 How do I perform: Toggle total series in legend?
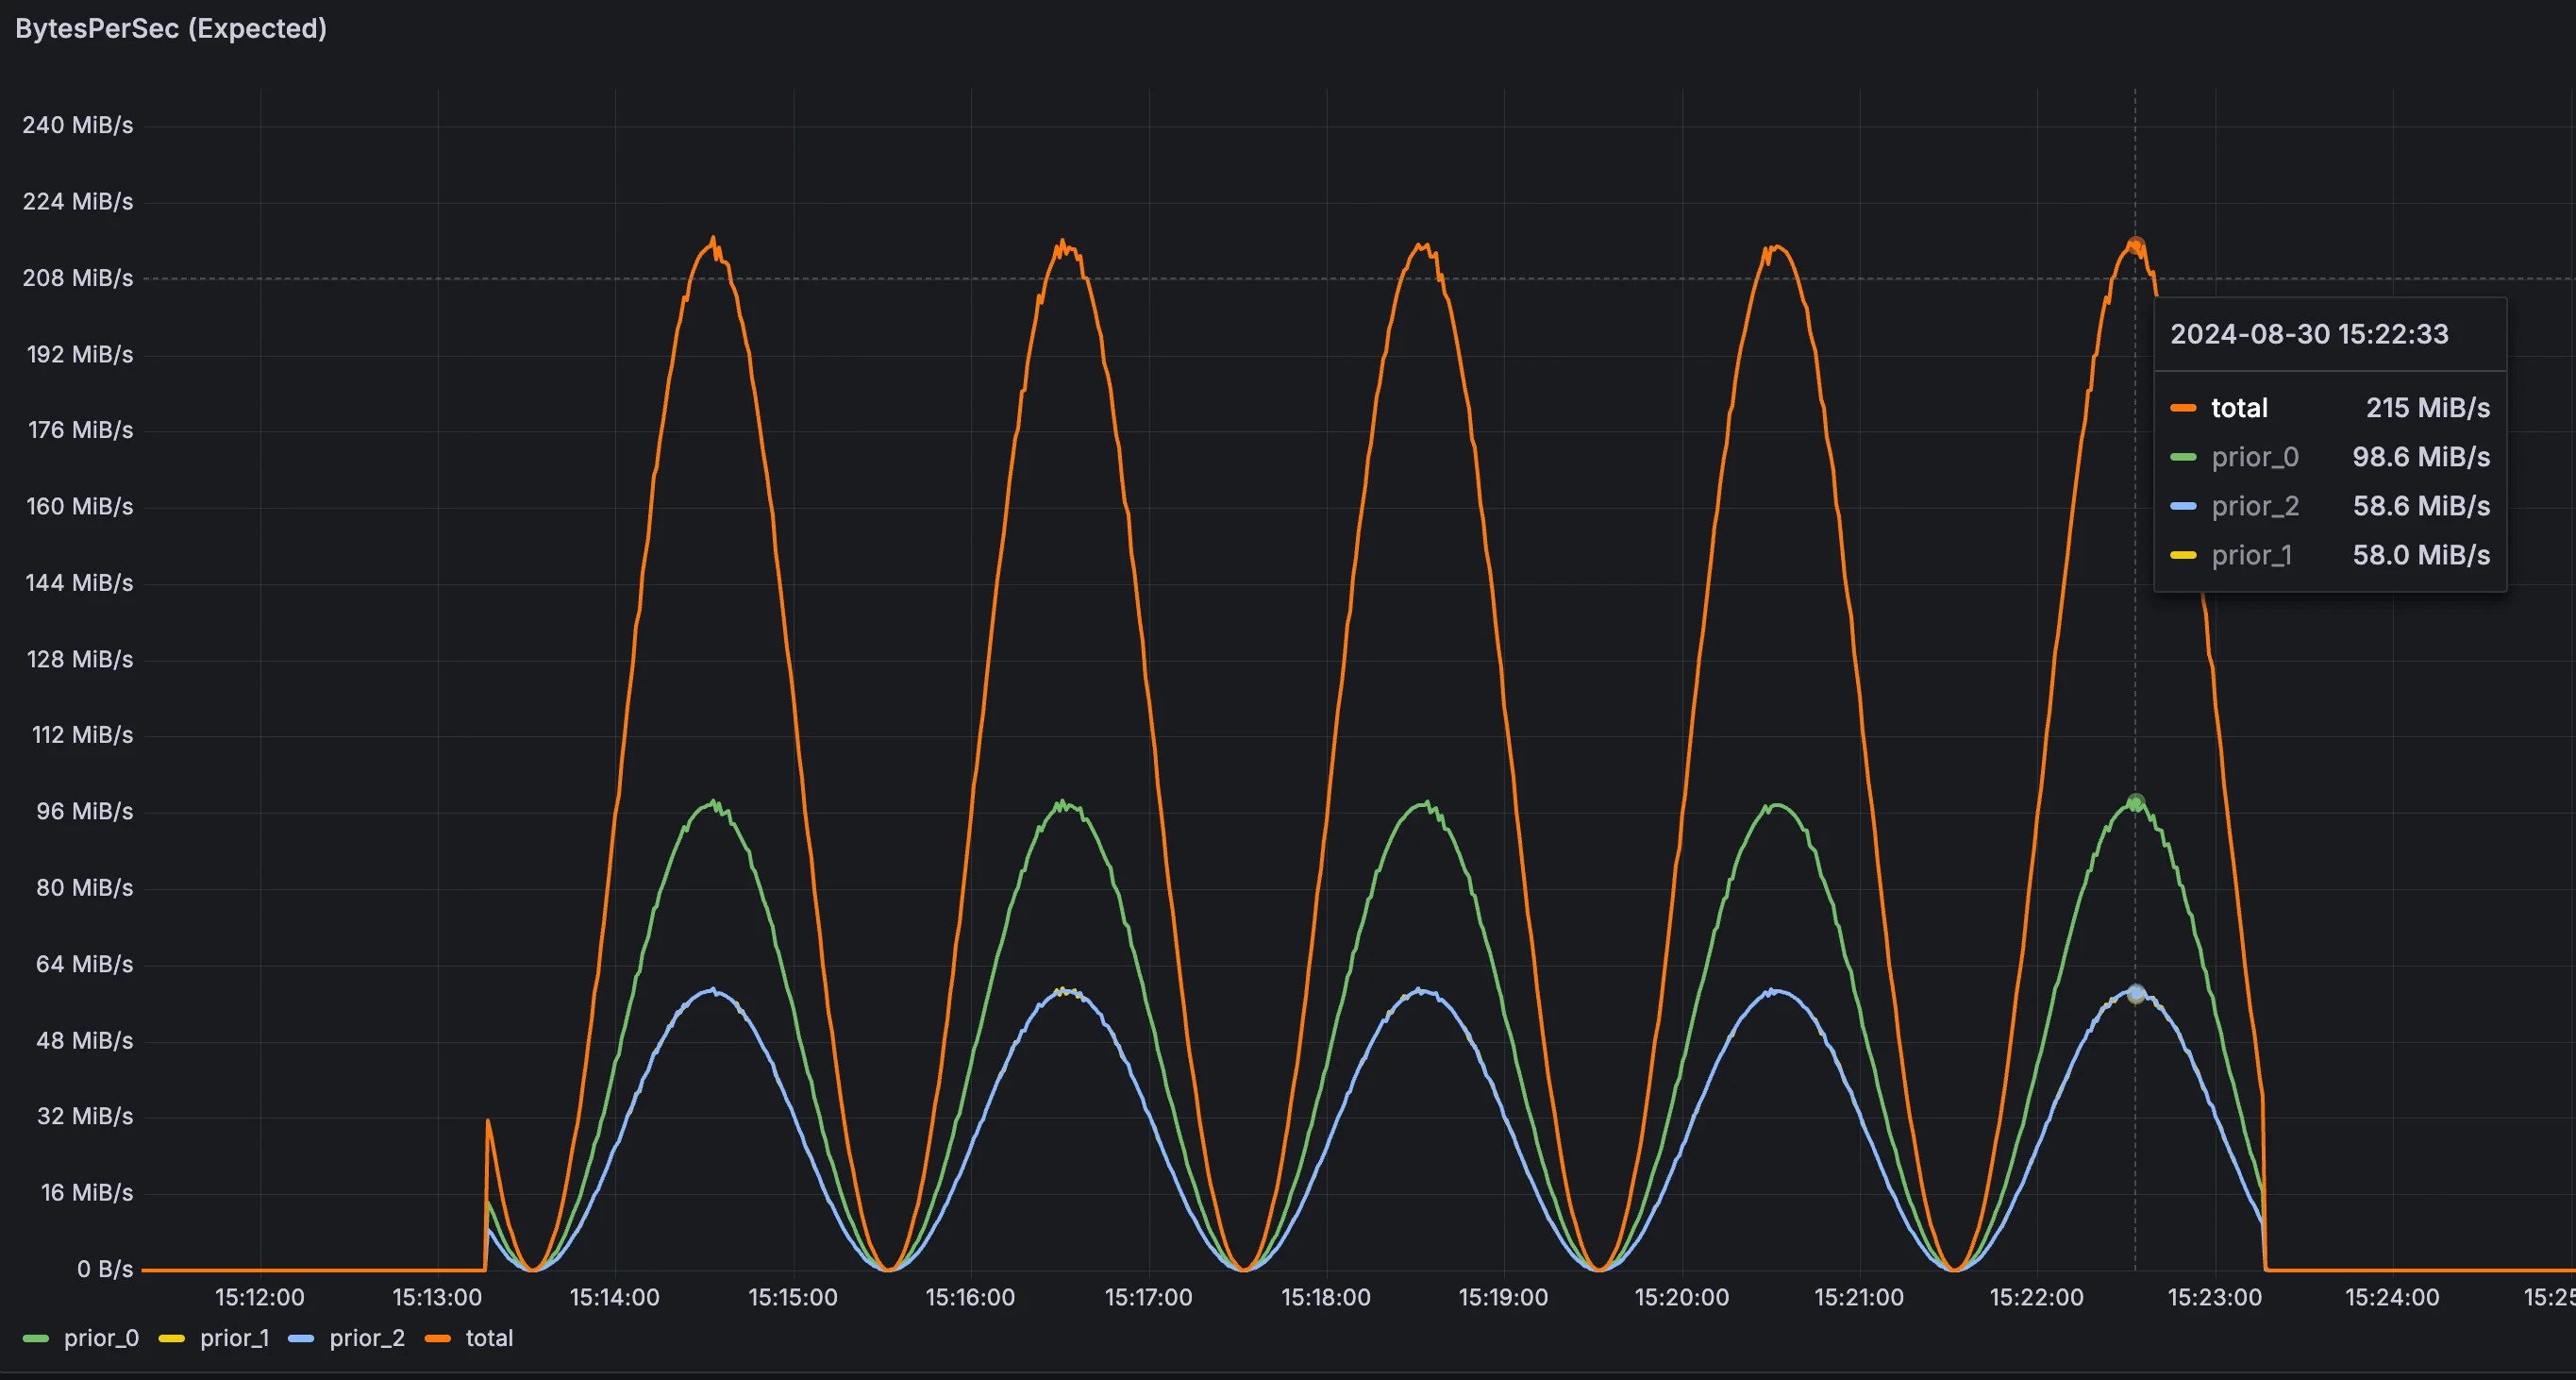tap(489, 1338)
